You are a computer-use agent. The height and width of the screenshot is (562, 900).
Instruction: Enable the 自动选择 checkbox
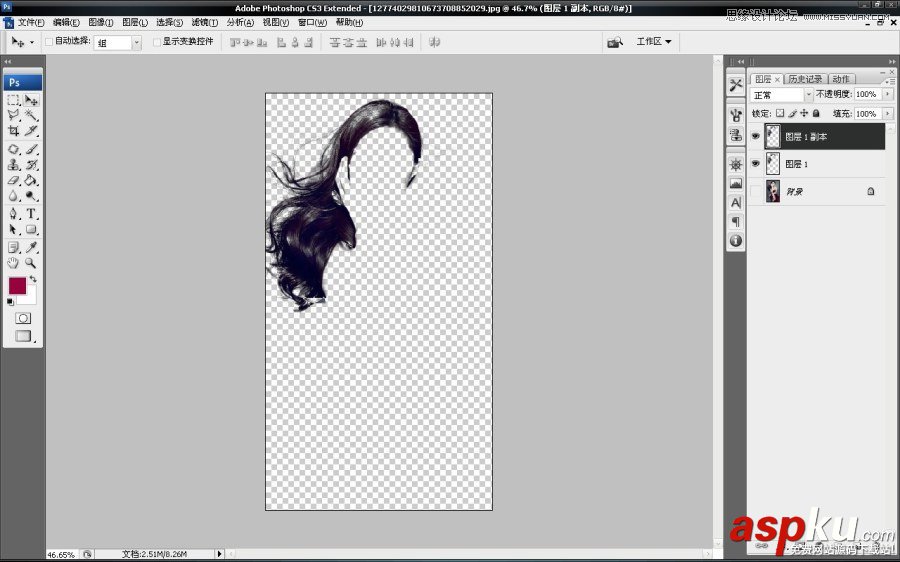click(x=49, y=42)
